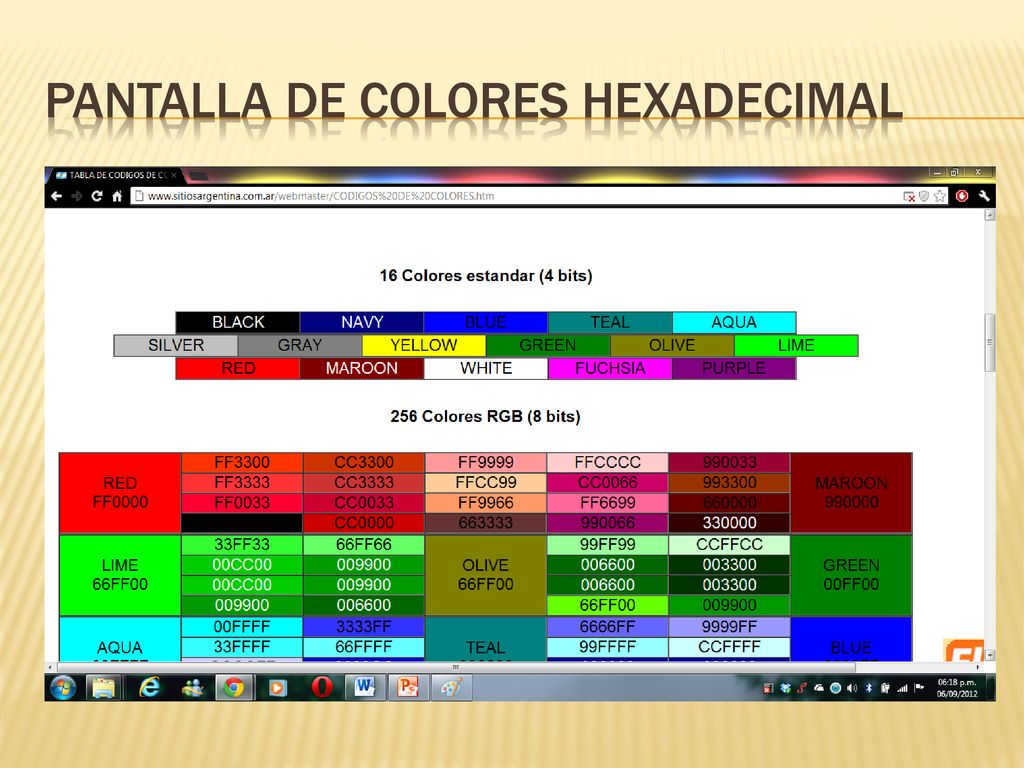The height and width of the screenshot is (768, 1024).
Task: Click the WHITE color cell
Action: [x=486, y=368]
